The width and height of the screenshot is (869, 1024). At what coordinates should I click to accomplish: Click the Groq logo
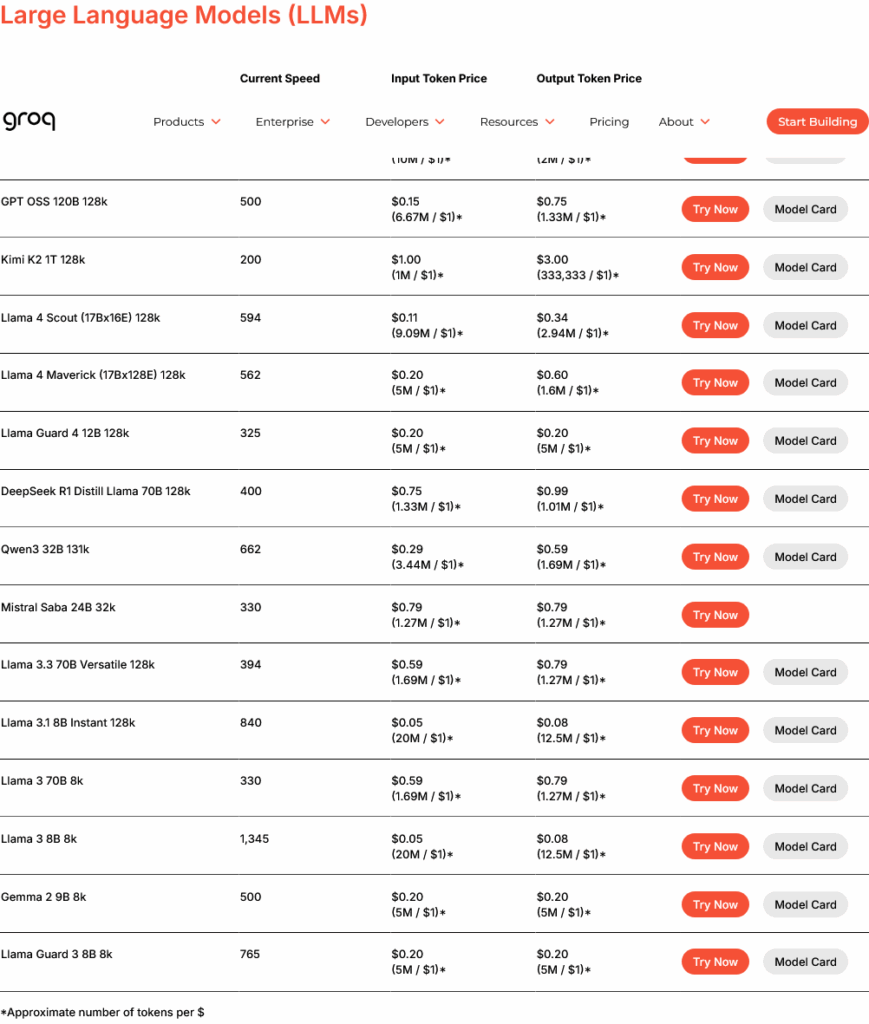pyautogui.click(x=29, y=120)
